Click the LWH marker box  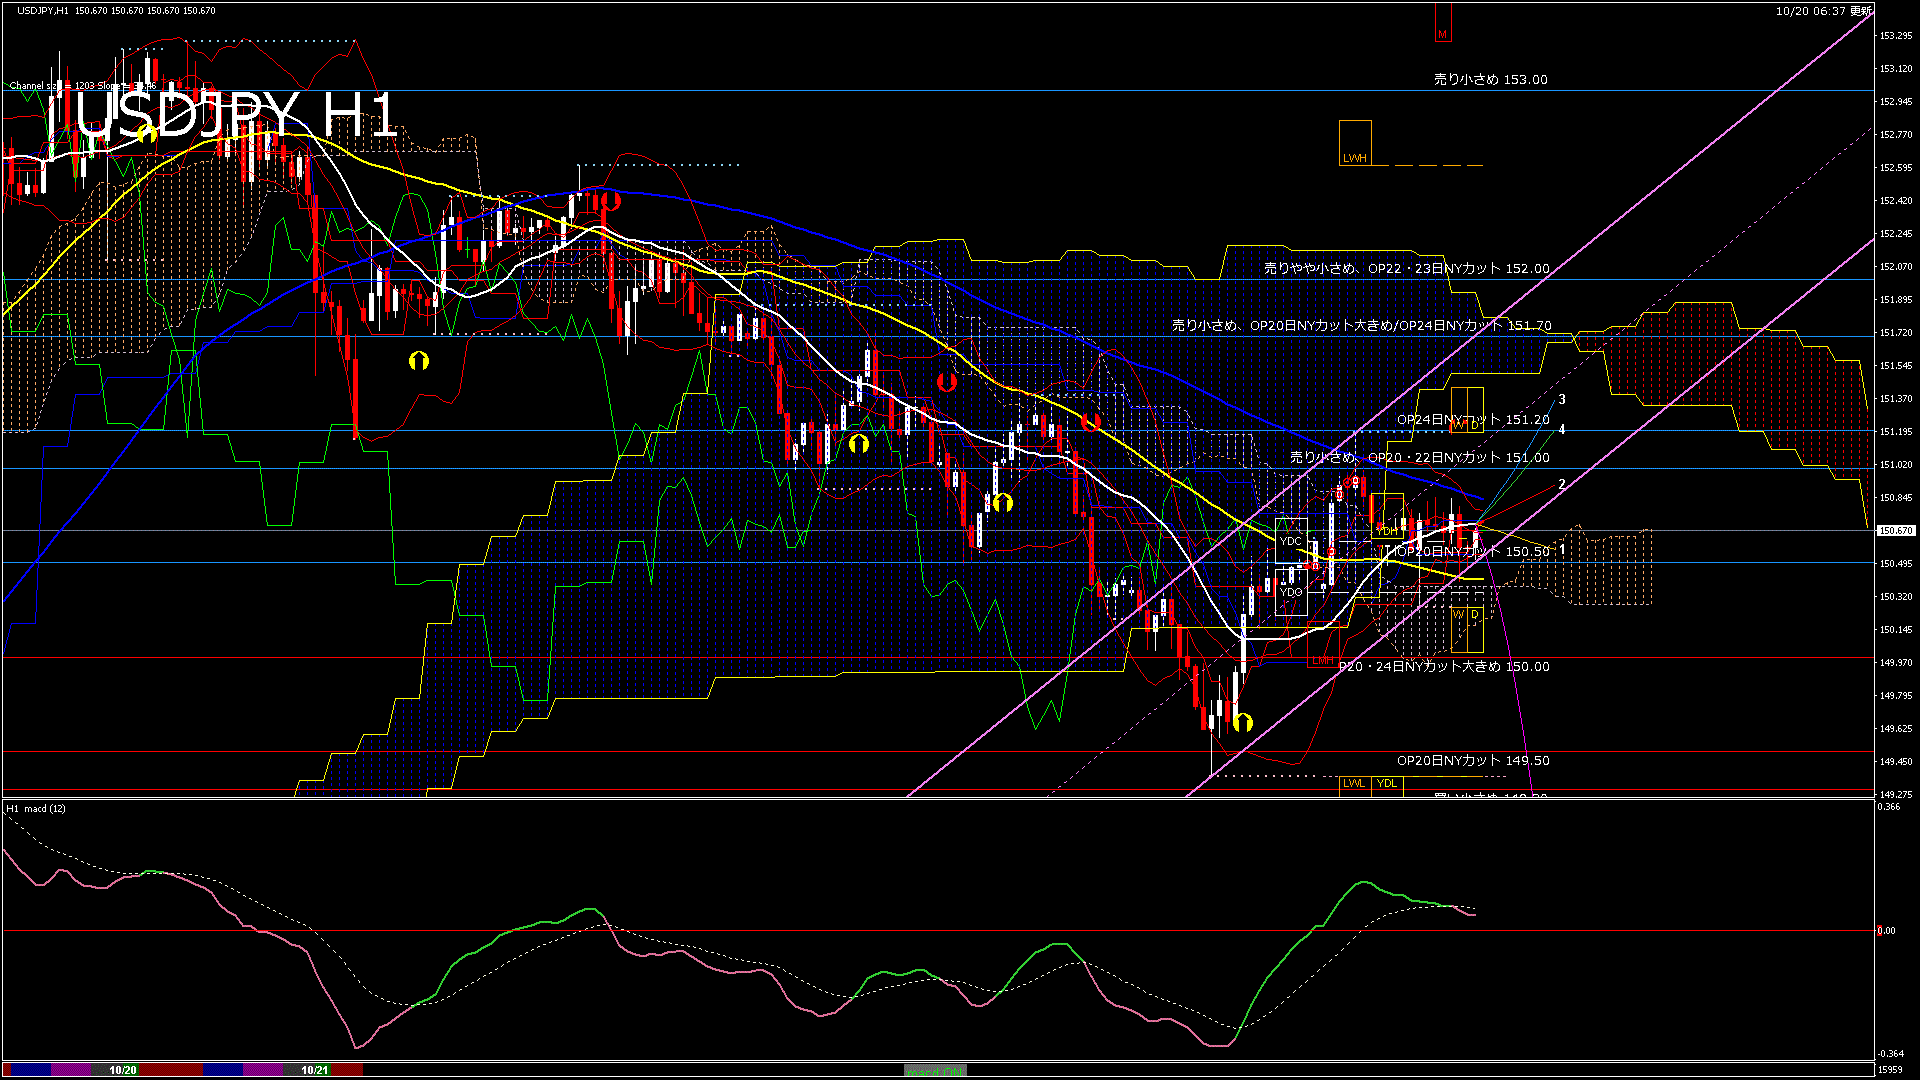tap(1355, 143)
